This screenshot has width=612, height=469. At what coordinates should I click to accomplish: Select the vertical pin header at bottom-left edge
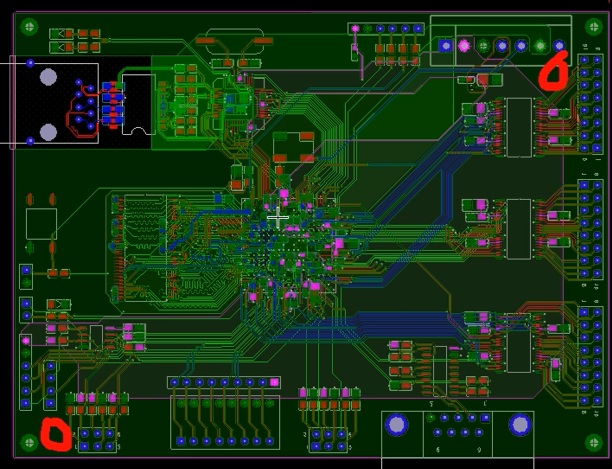point(26,372)
